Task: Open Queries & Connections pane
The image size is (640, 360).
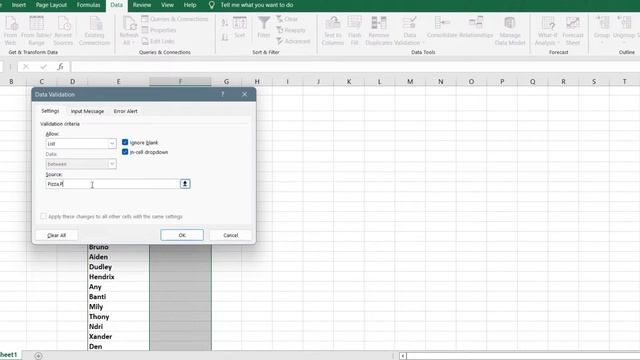Action: [175, 19]
